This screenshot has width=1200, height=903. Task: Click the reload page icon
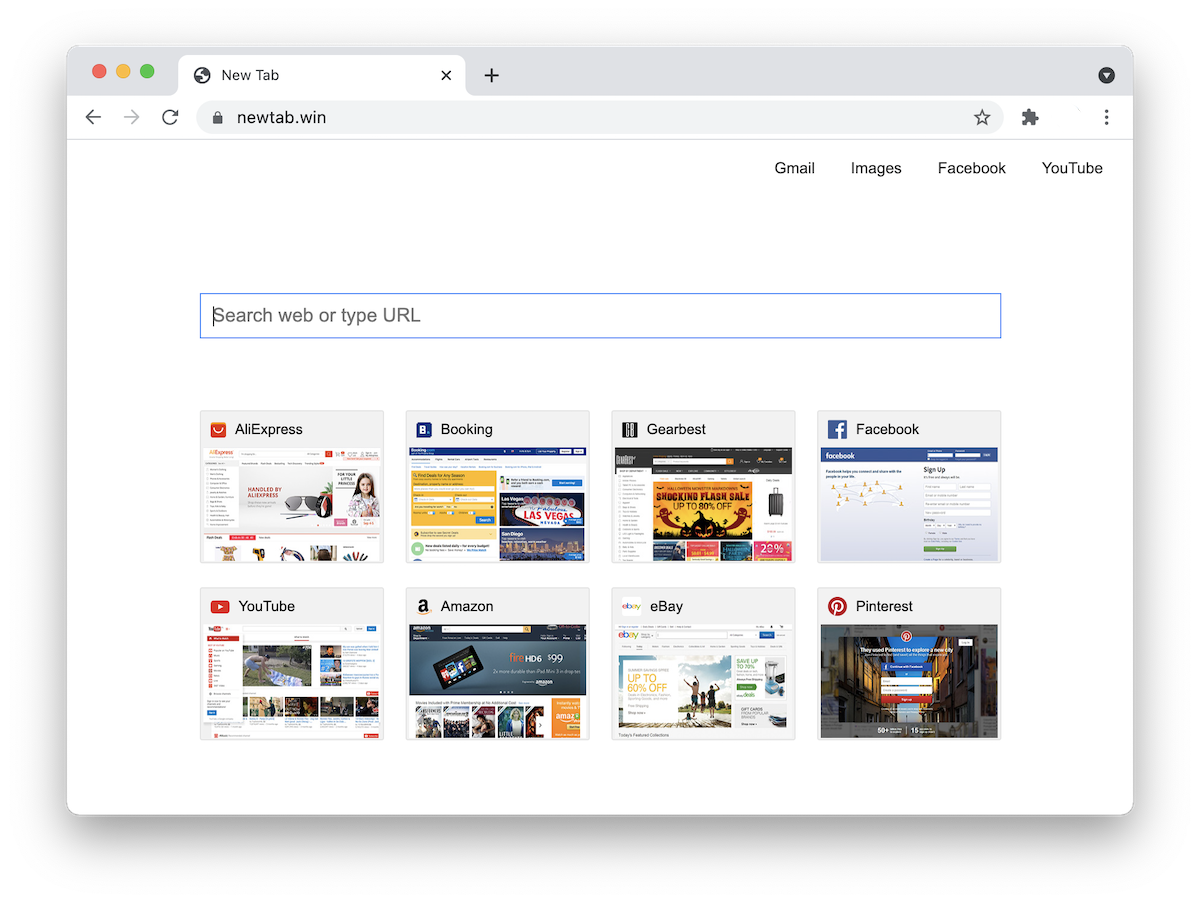[x=170, y=117]
